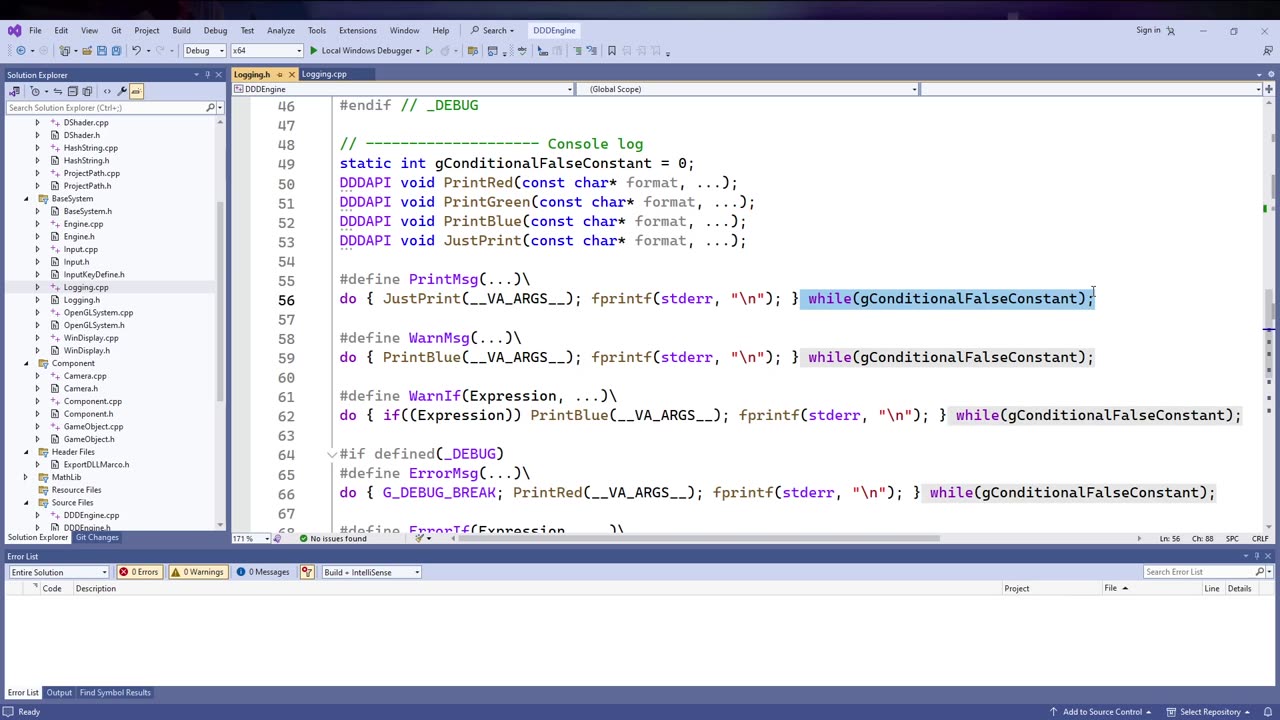Close the Logging.h tab

[292, 74]
